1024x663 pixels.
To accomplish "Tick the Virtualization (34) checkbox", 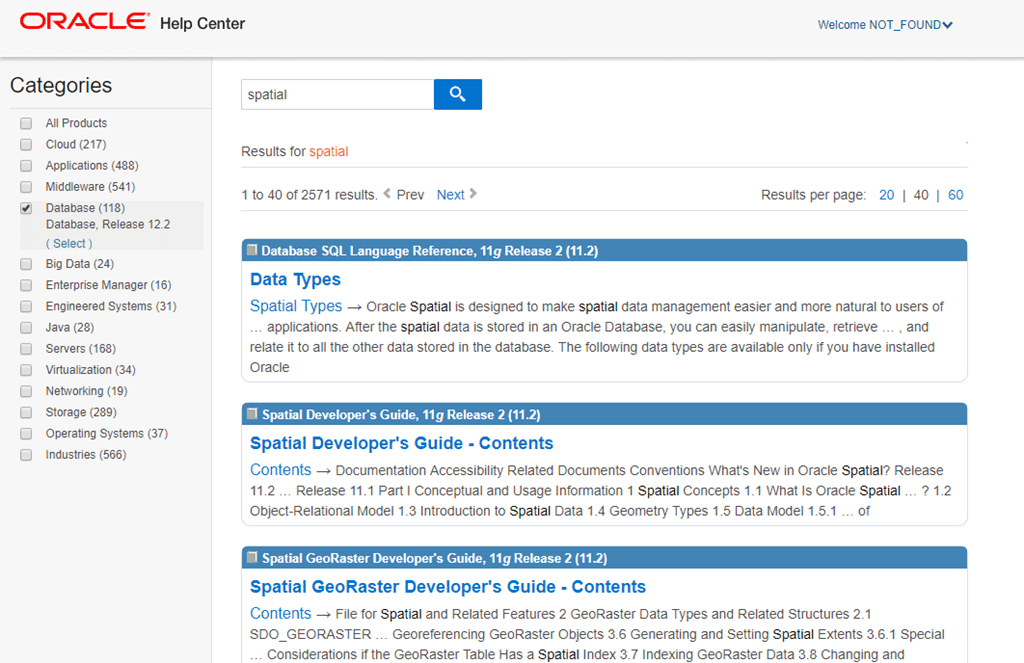I will [26, 370].
